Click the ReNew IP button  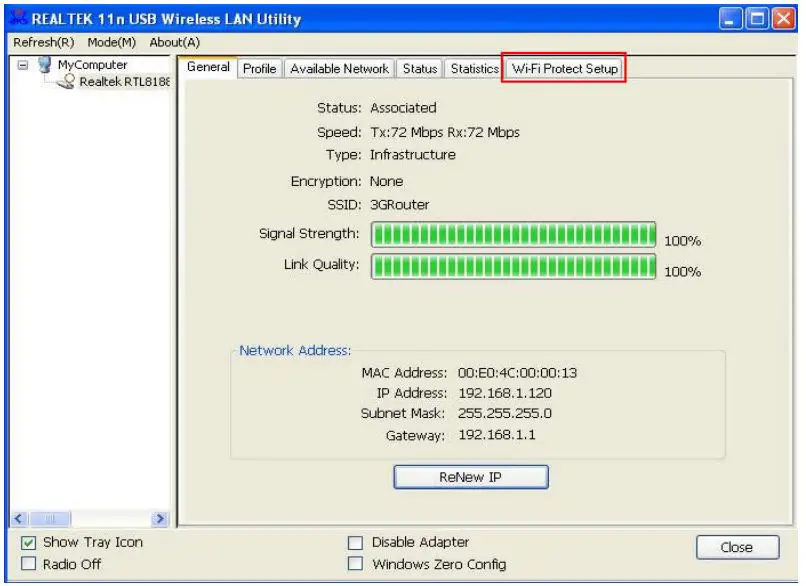point(471,477)
